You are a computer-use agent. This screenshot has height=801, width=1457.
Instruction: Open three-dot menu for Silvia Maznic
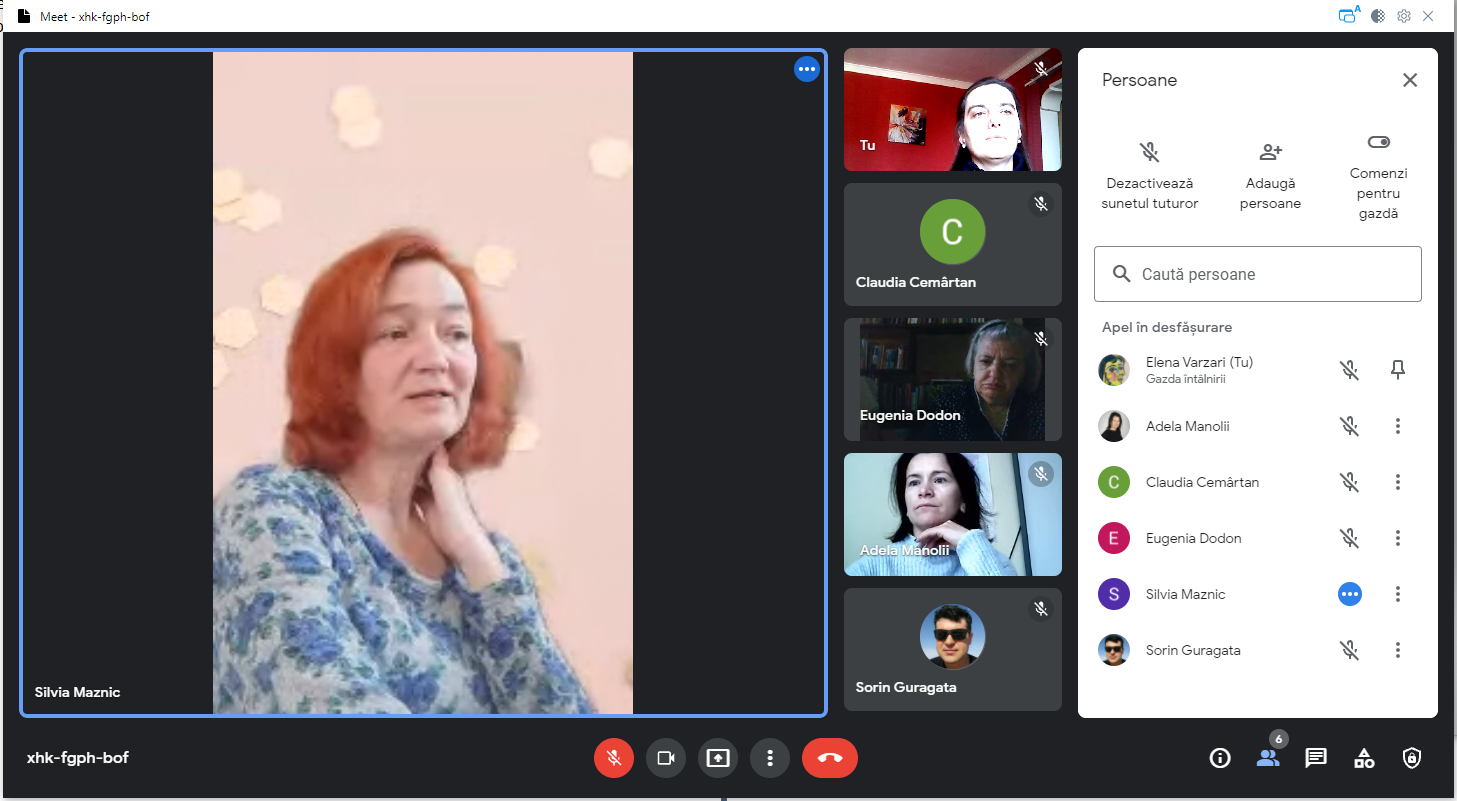pyautogui.click(x=1398, y=594)
